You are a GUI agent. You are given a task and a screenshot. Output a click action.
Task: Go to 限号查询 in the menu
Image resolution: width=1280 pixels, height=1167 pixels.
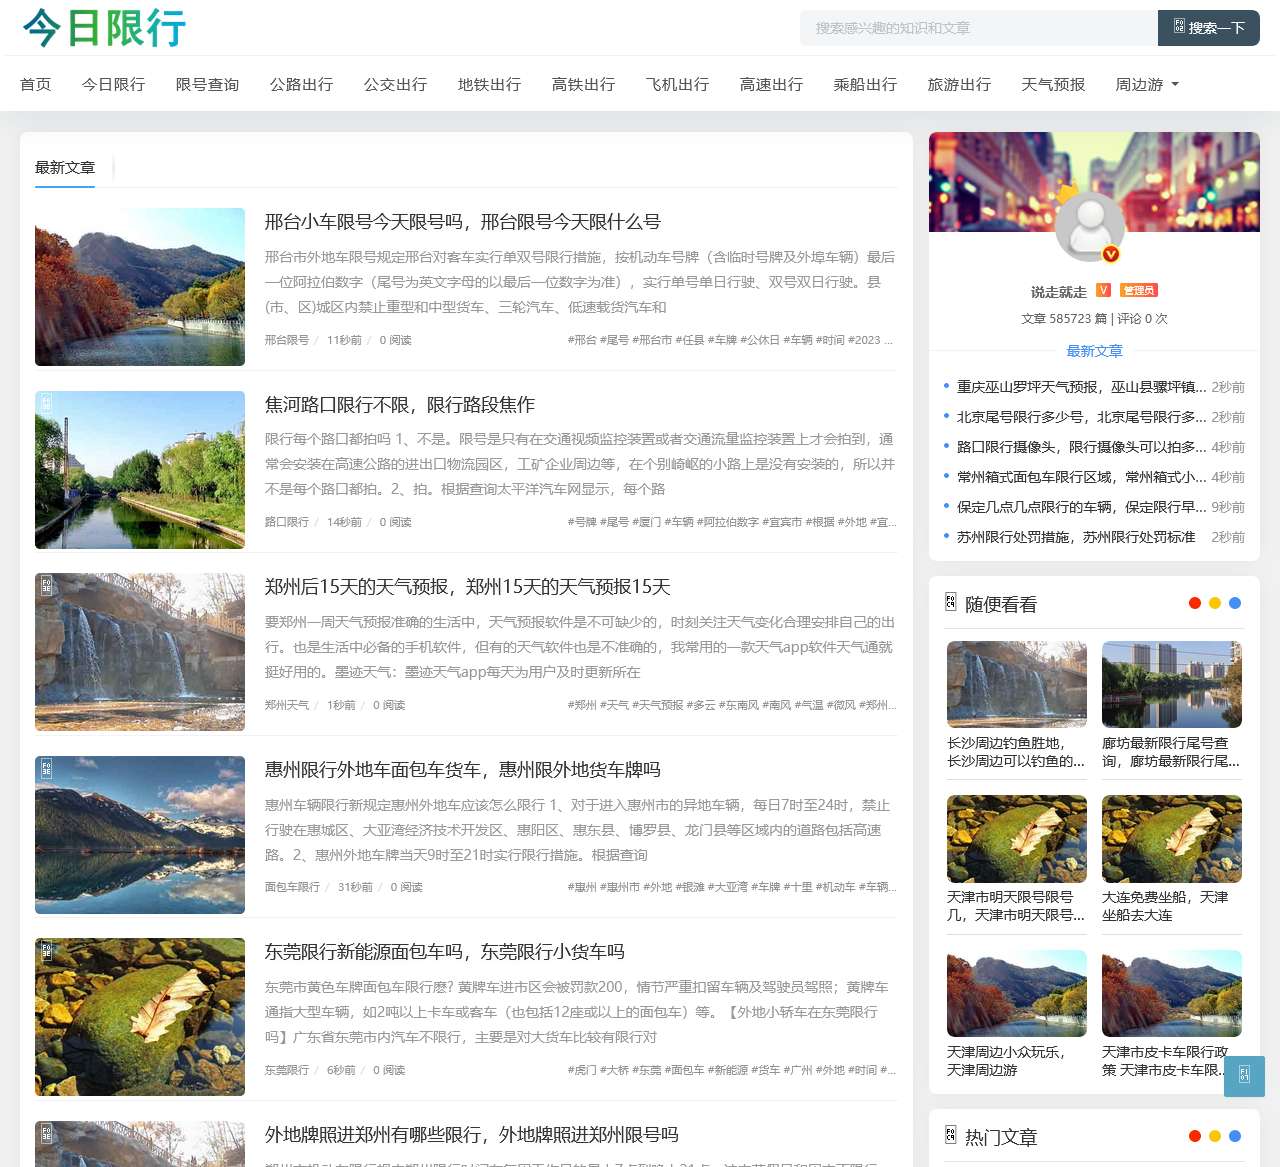pyautogui.click(x=208, y=84)
